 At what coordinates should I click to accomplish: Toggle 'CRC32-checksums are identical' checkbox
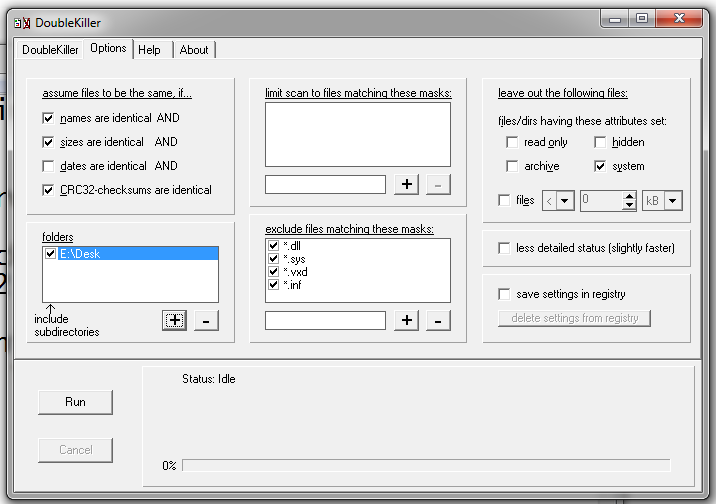(48, 190)
